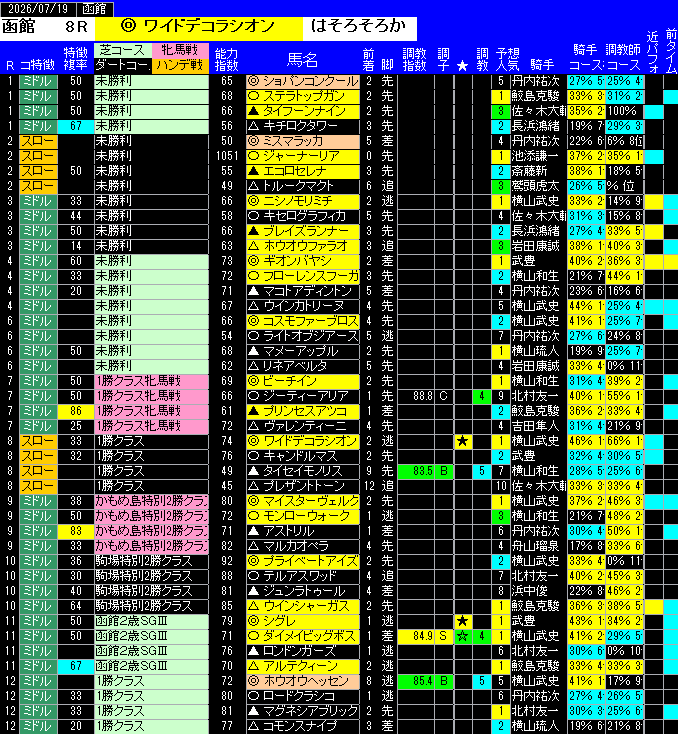The width and height of the screenshot is (678, 734).
Task: Click the black star in ワイドデコラシオン row
Action: pyautogui.click(x=463, y=441)
